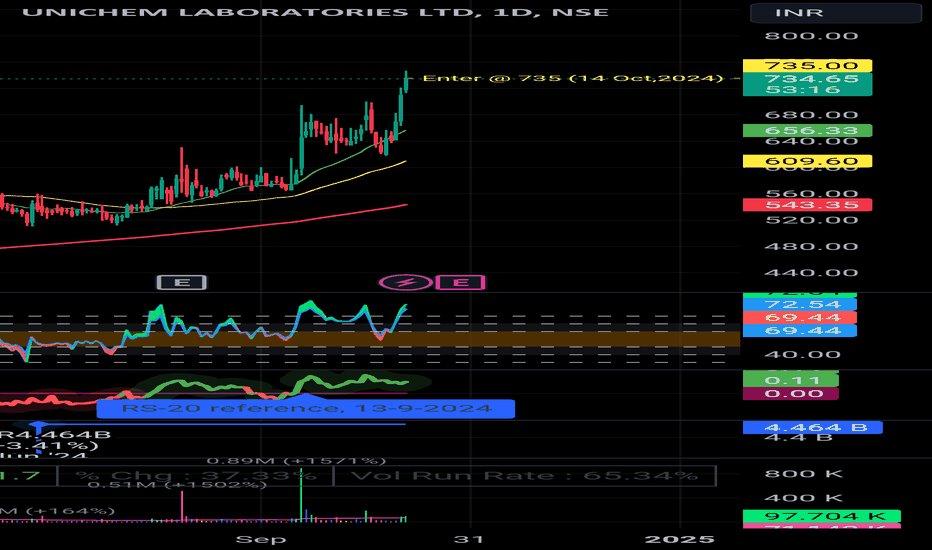This screenshot has width=932, height=550.
Task: Open the INR currency selector
Action: pyautogui.click(x=836, y=12)
